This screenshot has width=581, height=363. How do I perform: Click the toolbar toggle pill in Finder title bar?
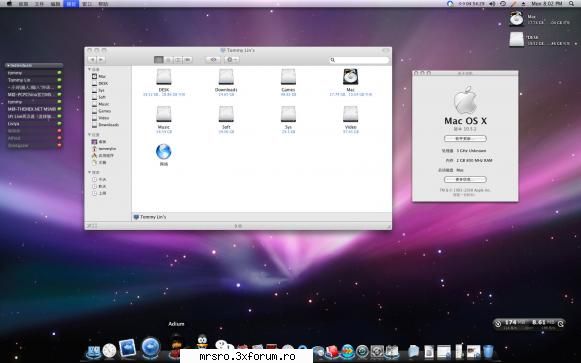386,50
